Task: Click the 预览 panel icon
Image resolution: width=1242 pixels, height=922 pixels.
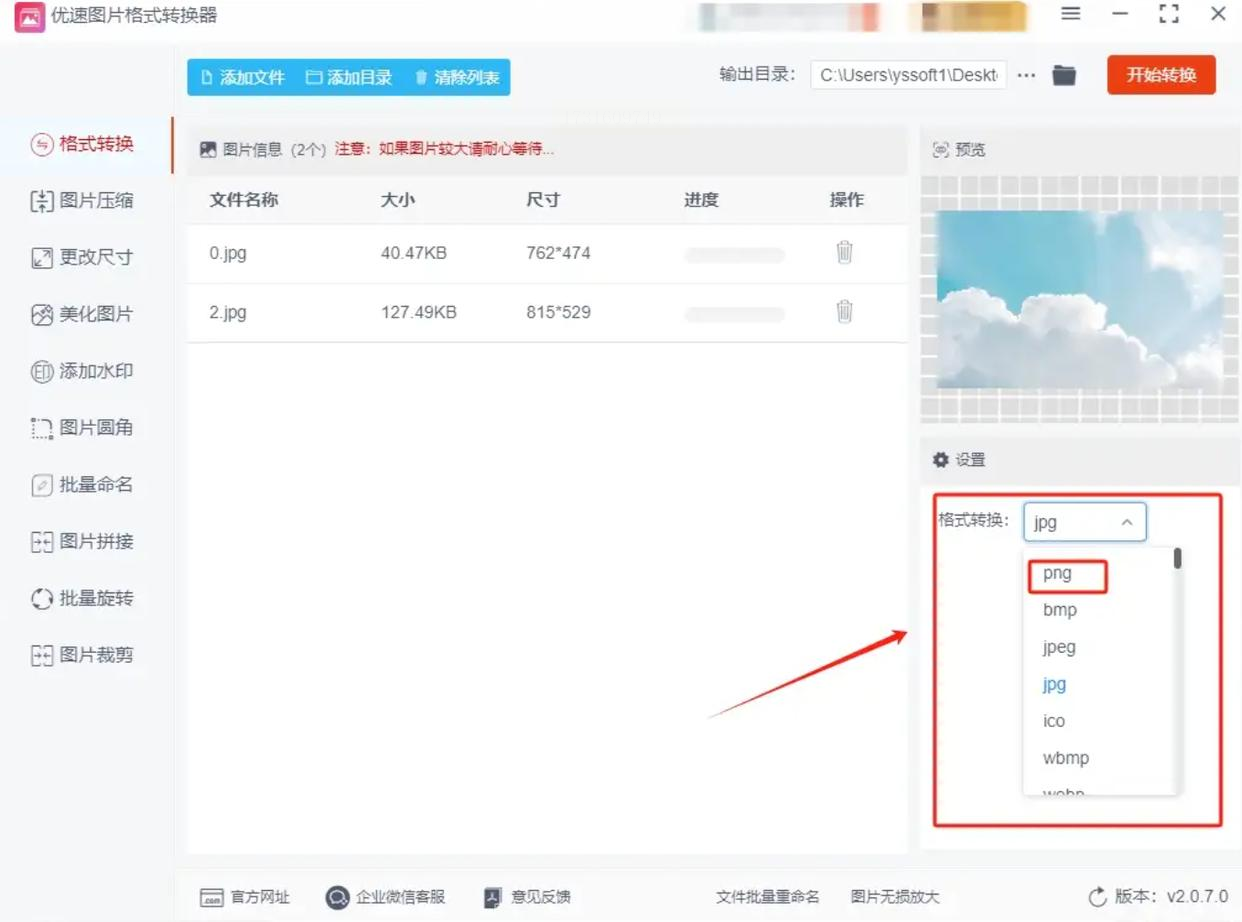Action: 941,150
